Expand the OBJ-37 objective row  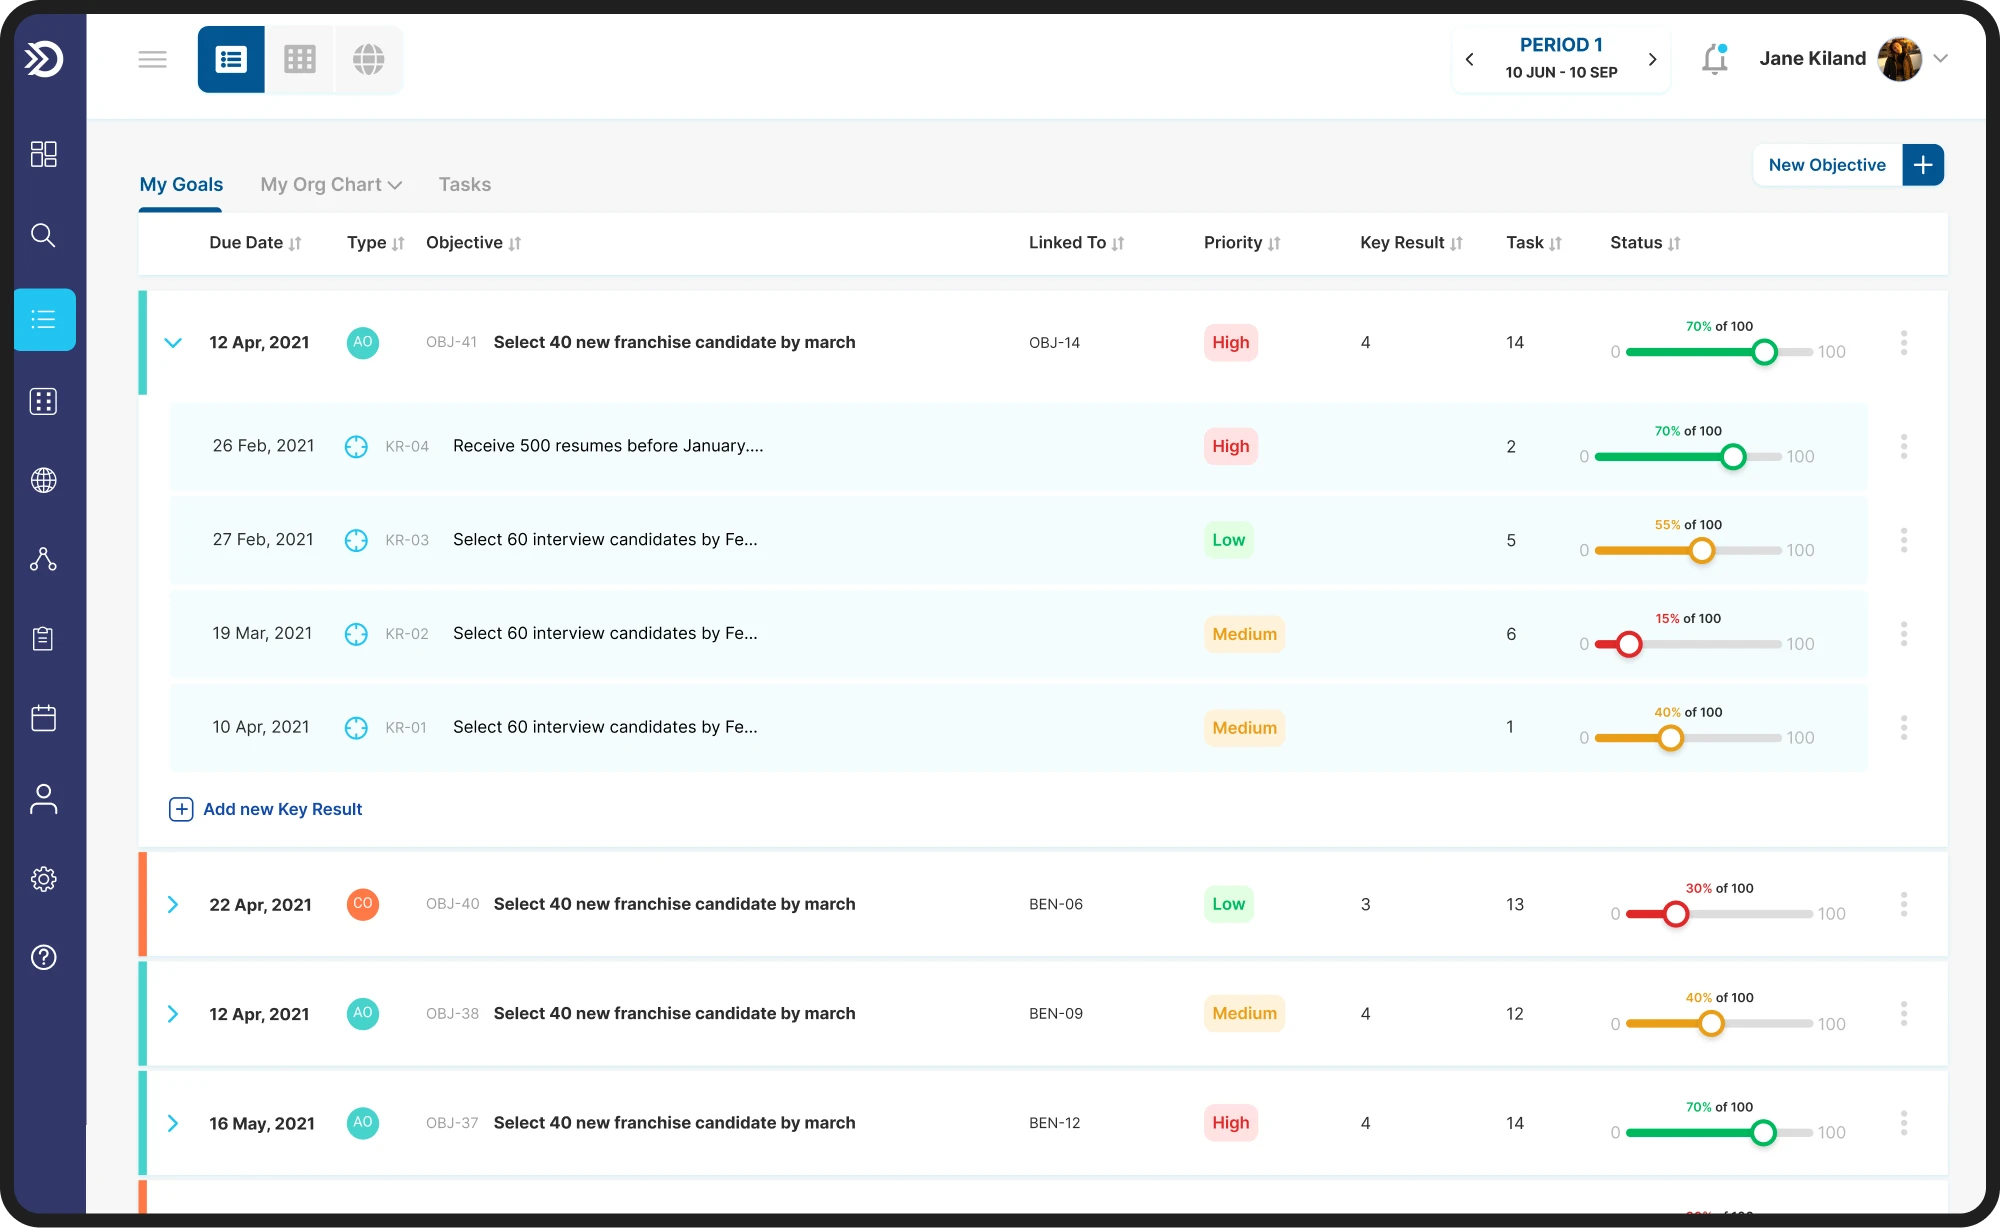tap(173, 1124)
